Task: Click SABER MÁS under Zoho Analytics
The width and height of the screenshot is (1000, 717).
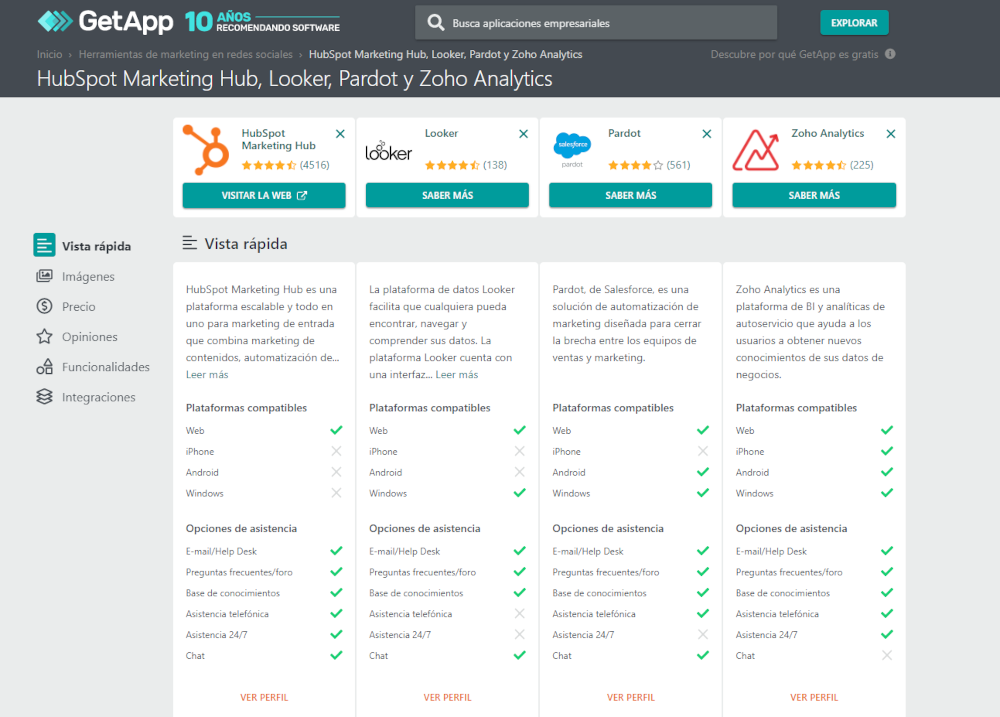Action: pyautogui.click(x=814, y=195)
